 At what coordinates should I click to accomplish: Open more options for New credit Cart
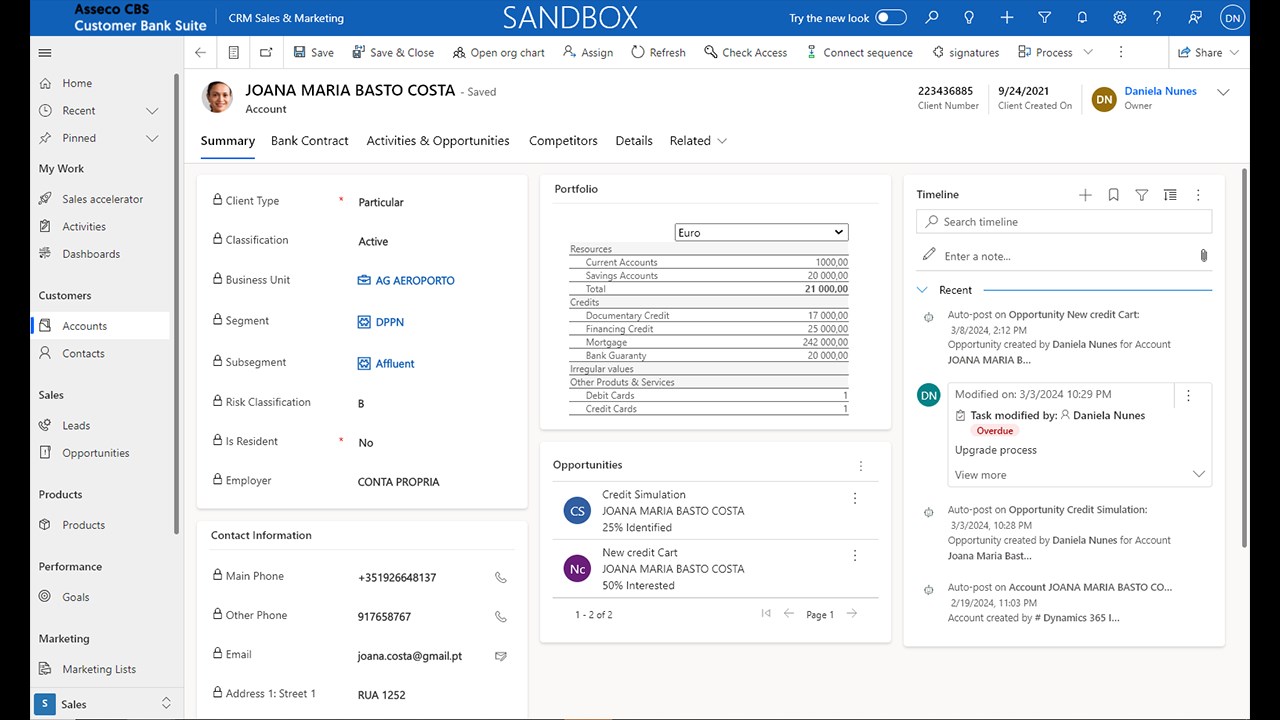point(855,556)
